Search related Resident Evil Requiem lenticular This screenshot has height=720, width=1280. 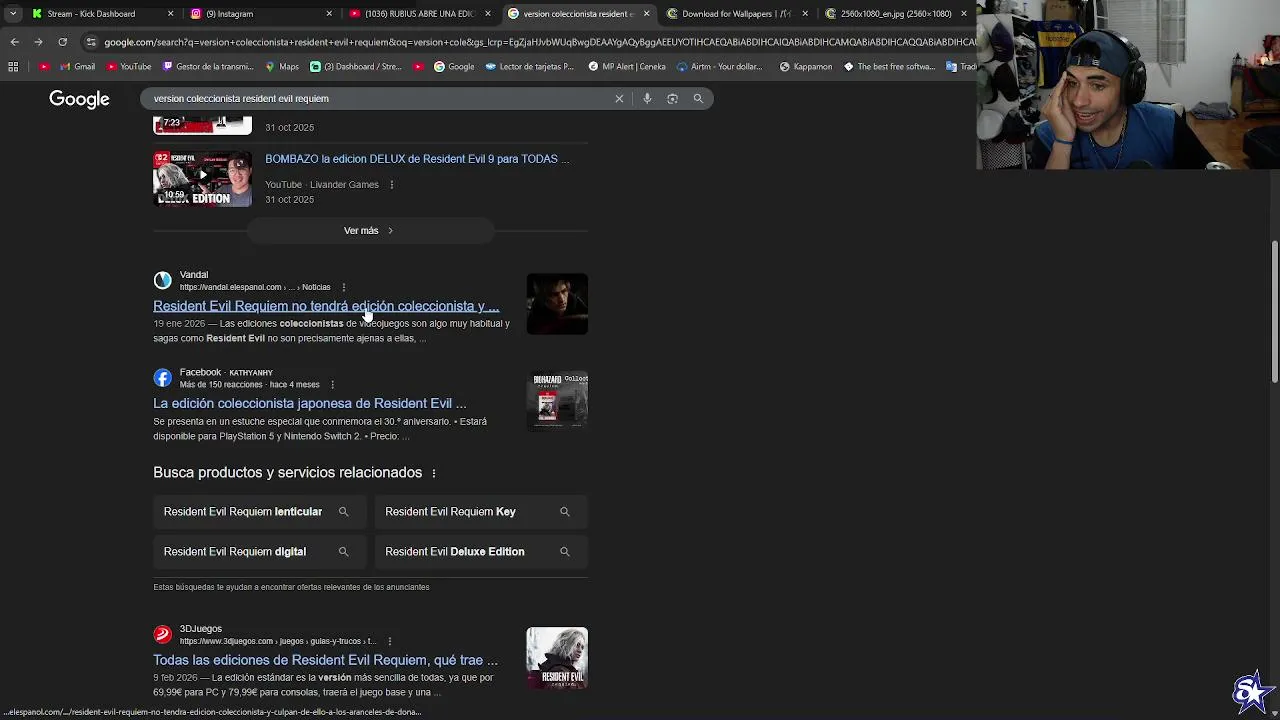pos(259,512)
